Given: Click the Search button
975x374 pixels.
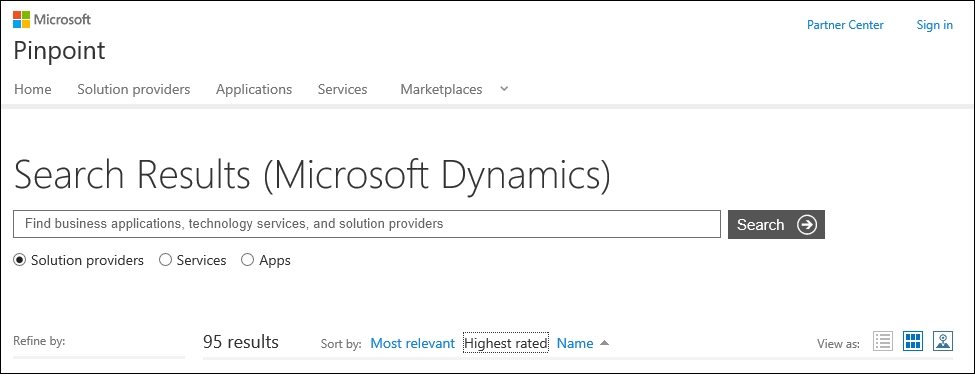Looking at the screenshot, I should pyautogui.click(x=776, y=225).
